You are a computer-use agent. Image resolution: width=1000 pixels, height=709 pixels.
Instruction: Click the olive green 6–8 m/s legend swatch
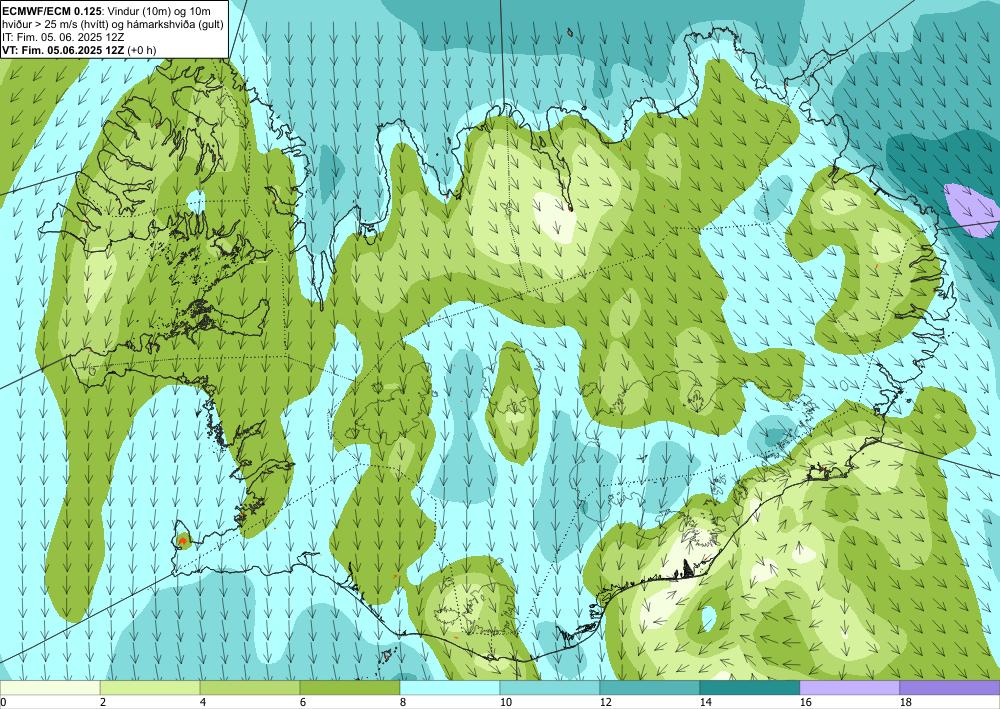(350, 687)
